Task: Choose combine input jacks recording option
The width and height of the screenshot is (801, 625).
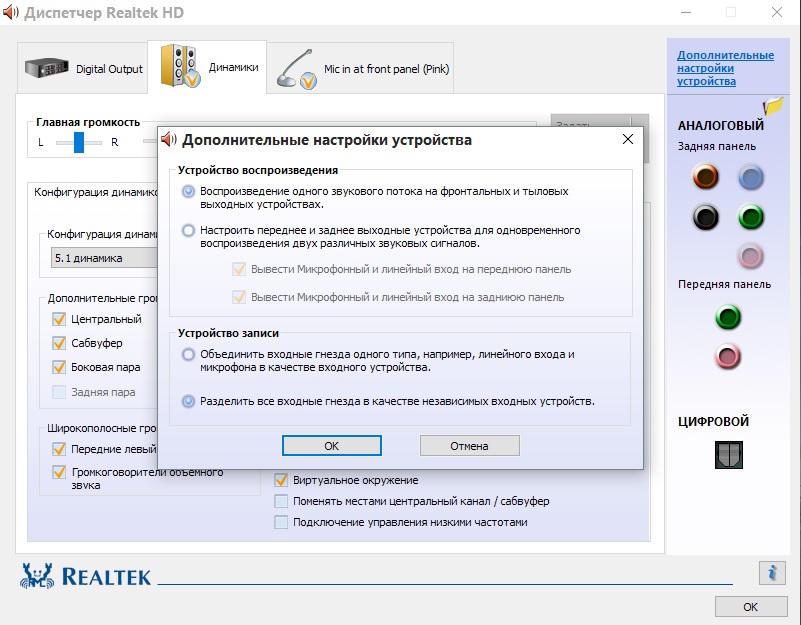Action: point(189,354)
